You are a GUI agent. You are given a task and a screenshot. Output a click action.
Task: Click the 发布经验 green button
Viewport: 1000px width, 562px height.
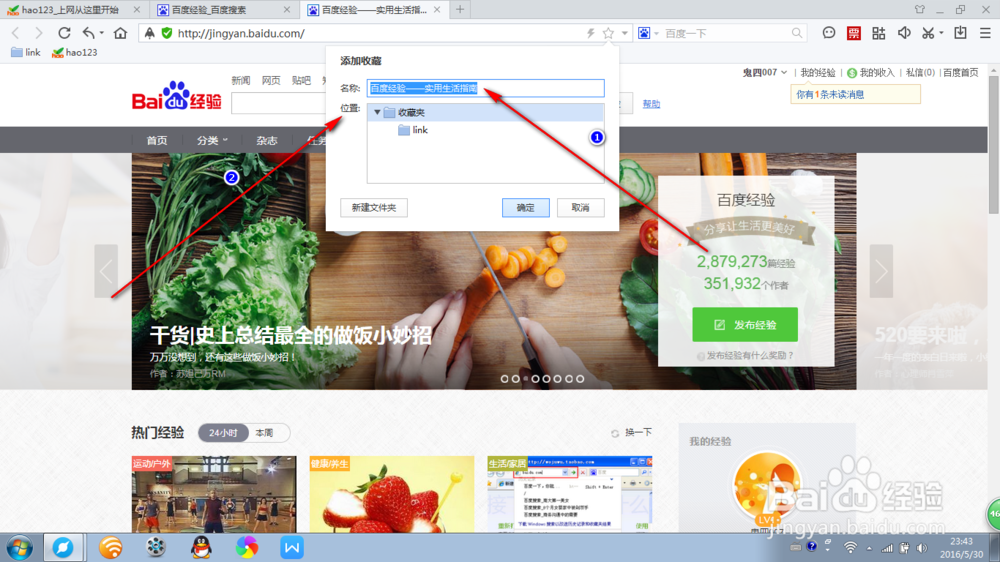point(745,325)
